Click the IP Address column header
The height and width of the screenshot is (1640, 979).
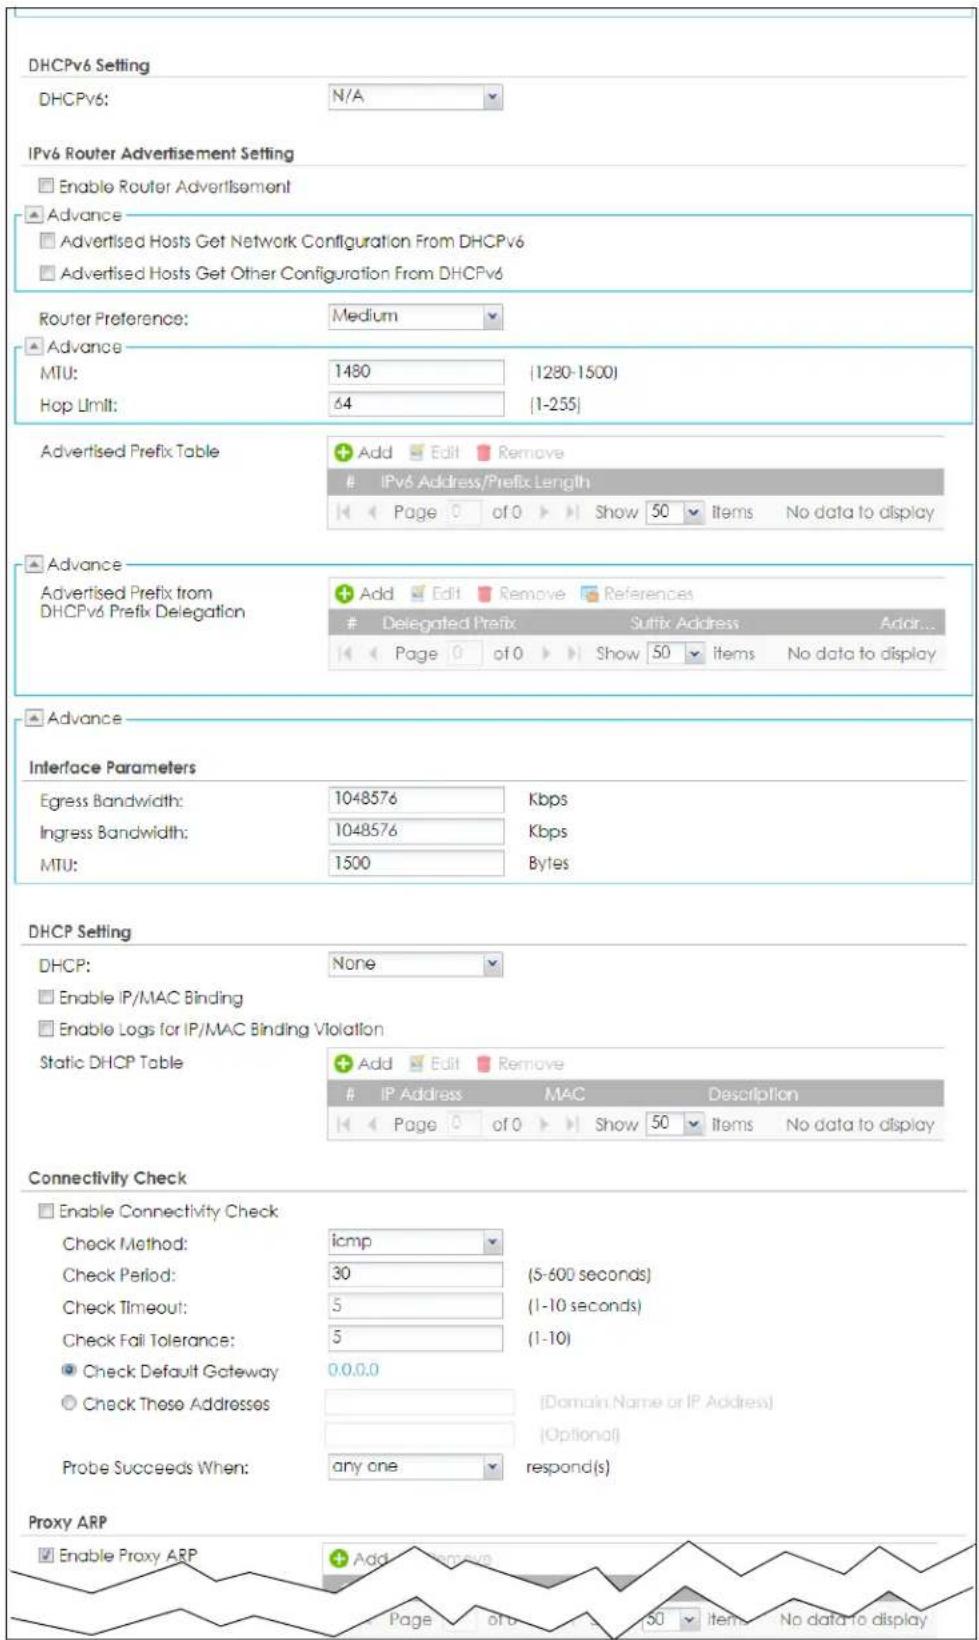(421, 1094)
